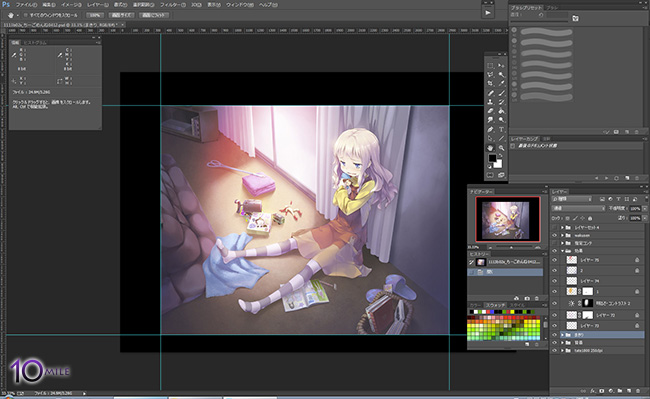Swap foreground and background colors
The image size is (650, 399).
point(500,156)
